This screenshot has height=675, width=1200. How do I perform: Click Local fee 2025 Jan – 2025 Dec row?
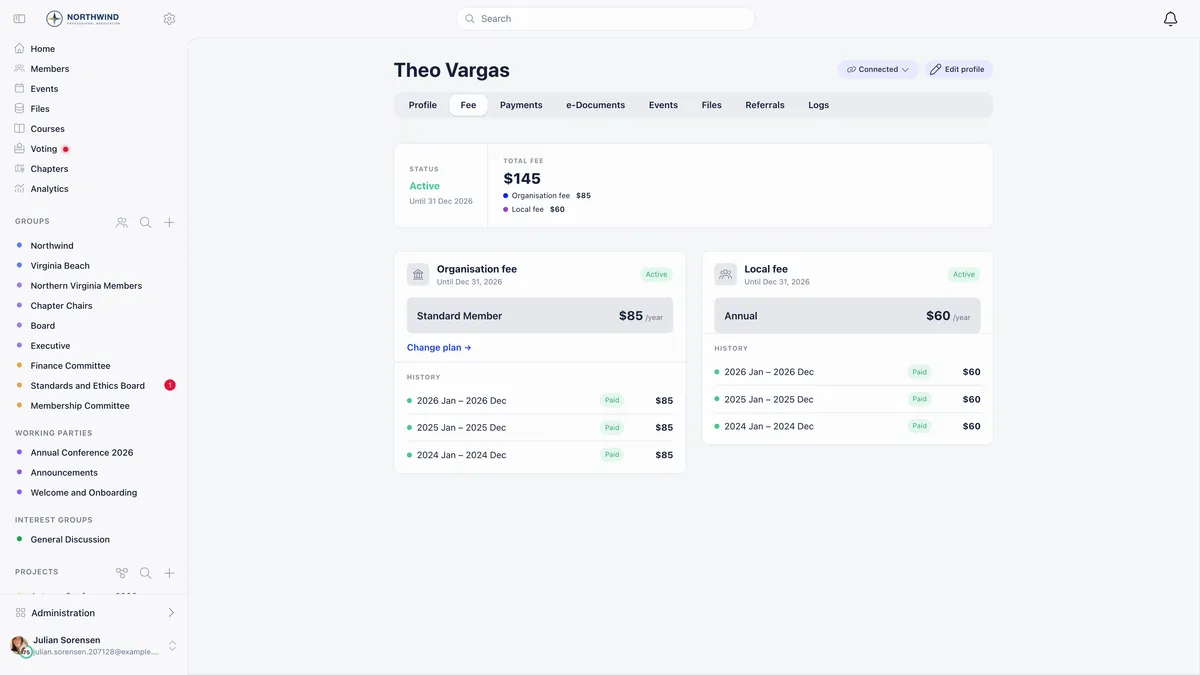point(848,399)
